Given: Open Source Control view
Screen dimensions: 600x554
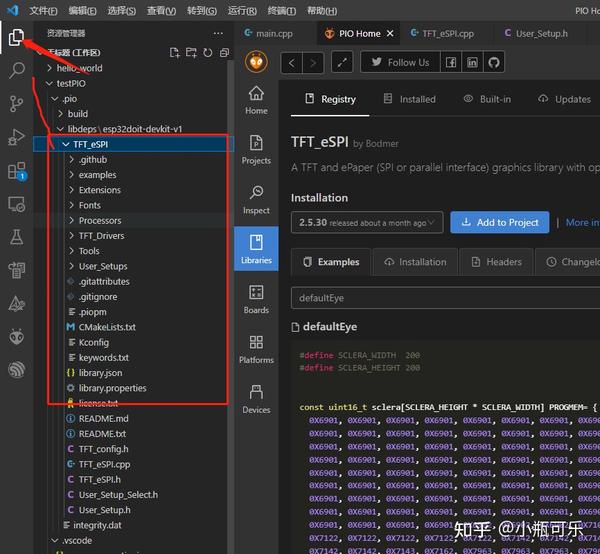Looking at the screenshot, I should [16, 103].
